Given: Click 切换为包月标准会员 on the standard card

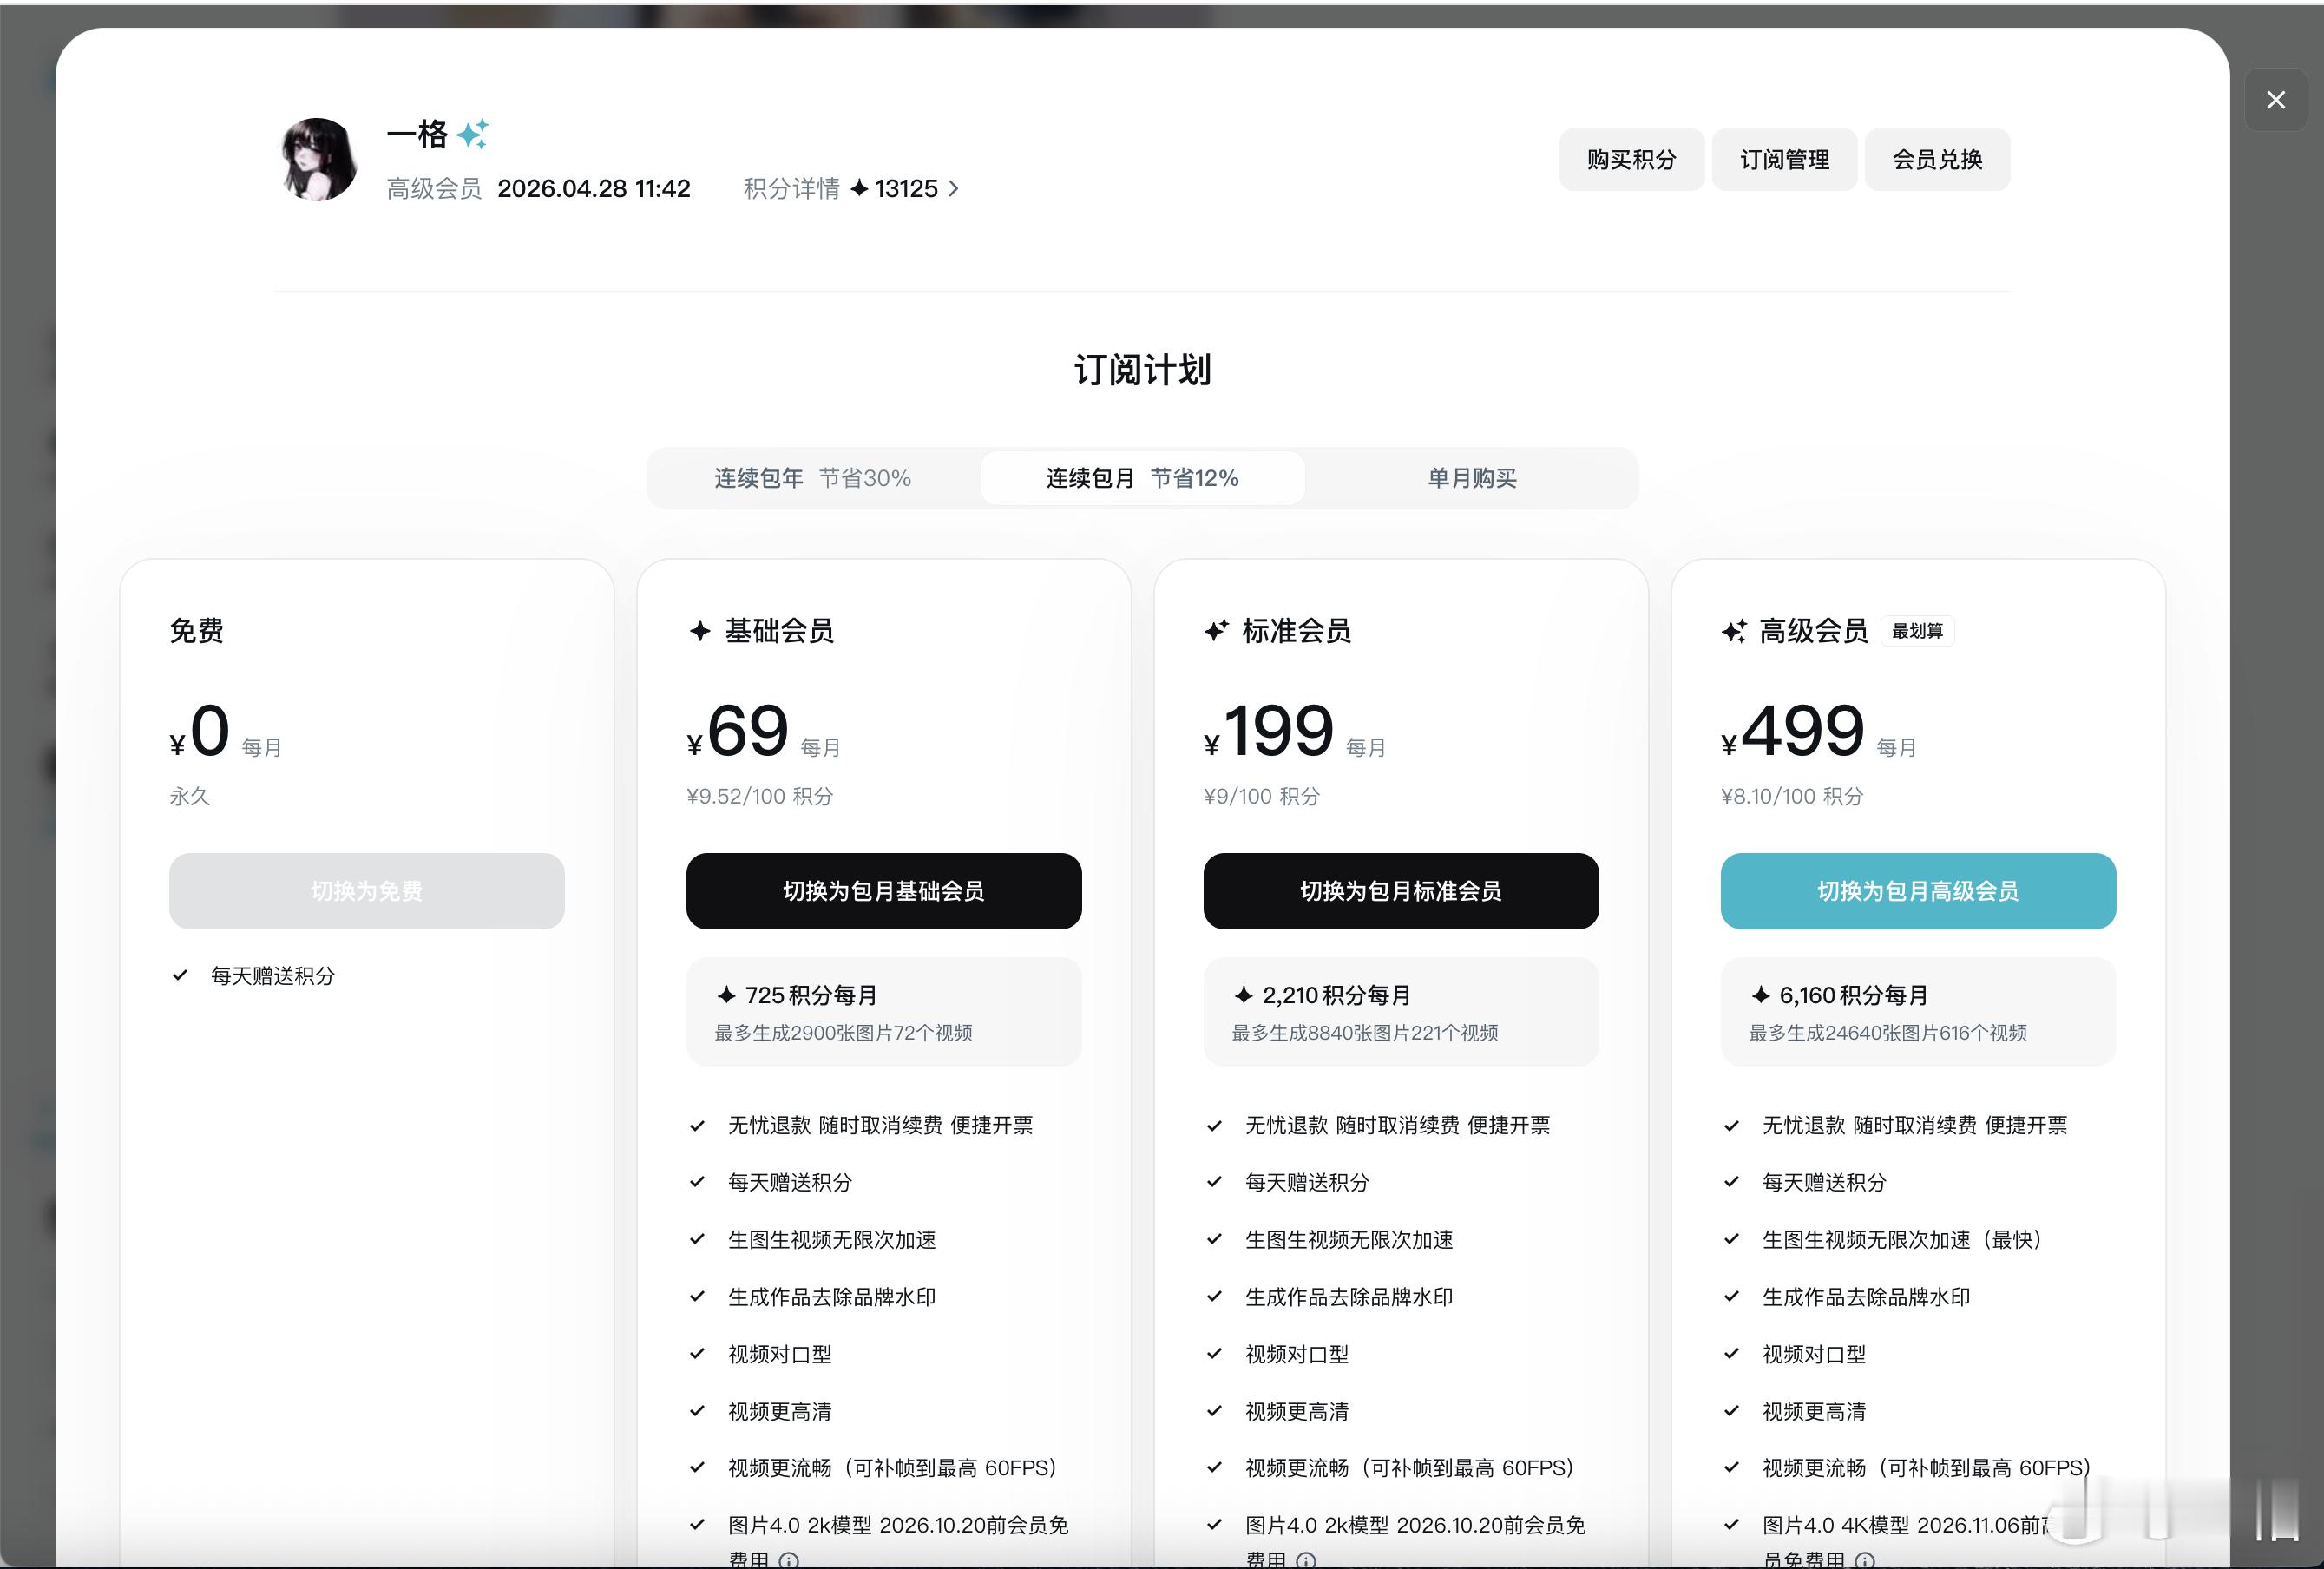Looking at the screenshot, I should tap(1399, 891).
